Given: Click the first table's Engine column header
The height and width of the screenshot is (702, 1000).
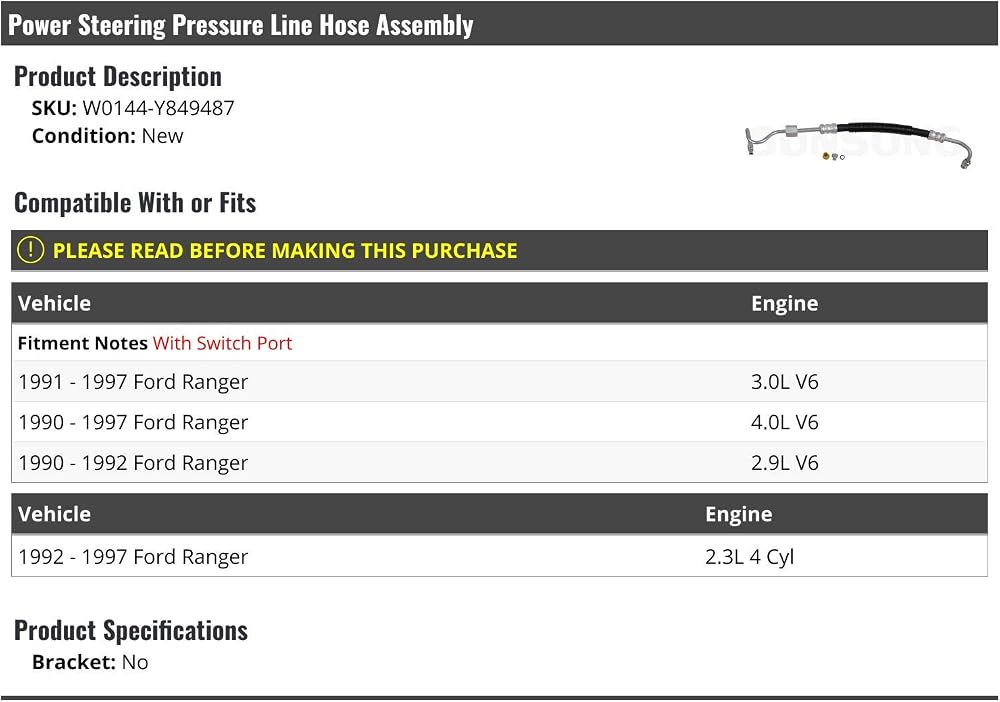Looking at the screenshot, I should point(784,303).
